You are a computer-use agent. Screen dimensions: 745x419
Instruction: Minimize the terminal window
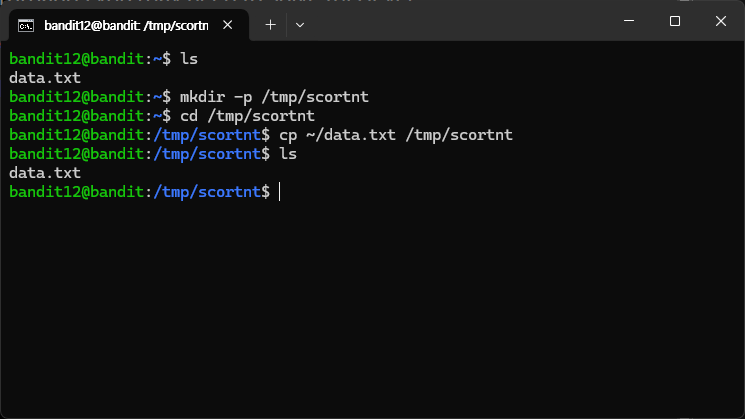[629, 21]
